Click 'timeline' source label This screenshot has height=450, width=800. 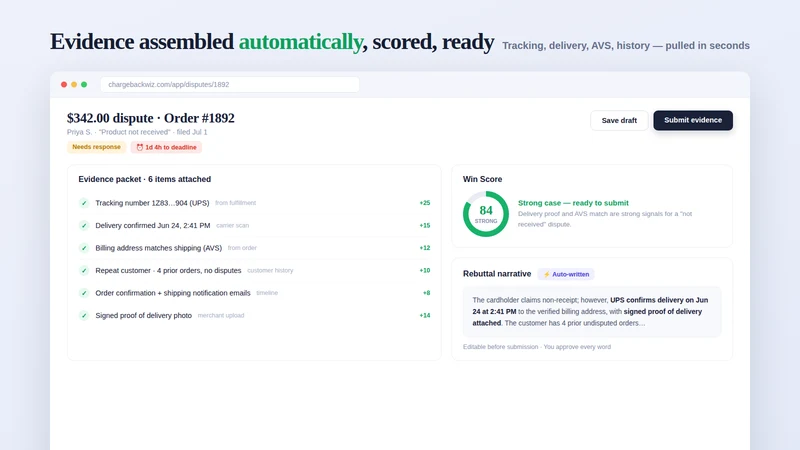click(x=267, y=293)
